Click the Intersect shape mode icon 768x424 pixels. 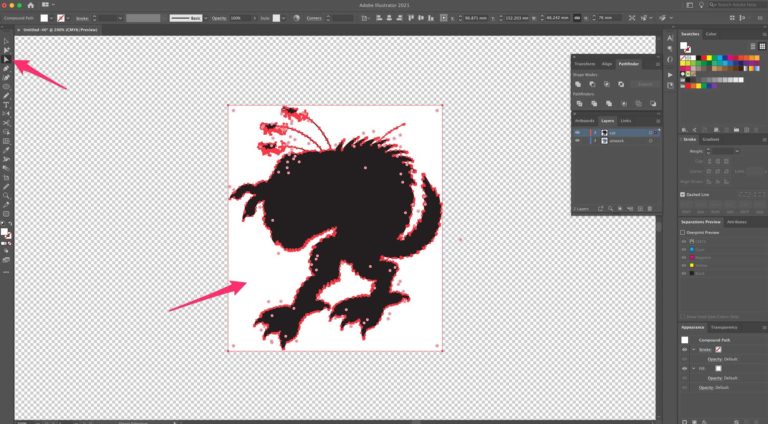(x=606, y=84)
